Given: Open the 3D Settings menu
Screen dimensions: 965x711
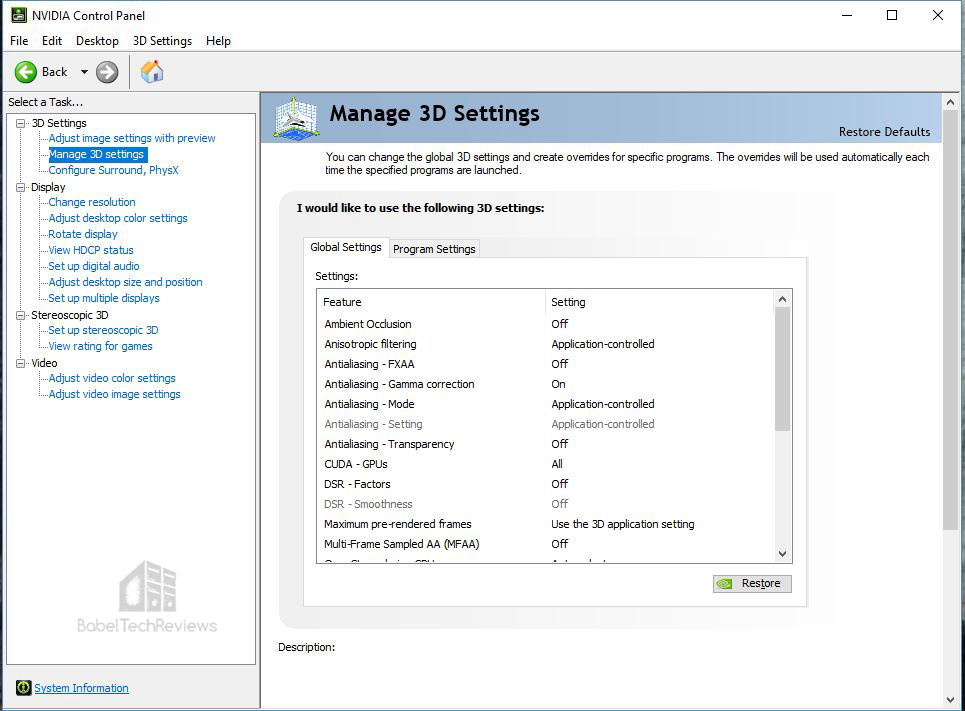Looking at the screenshot, I should coord(162,41).
